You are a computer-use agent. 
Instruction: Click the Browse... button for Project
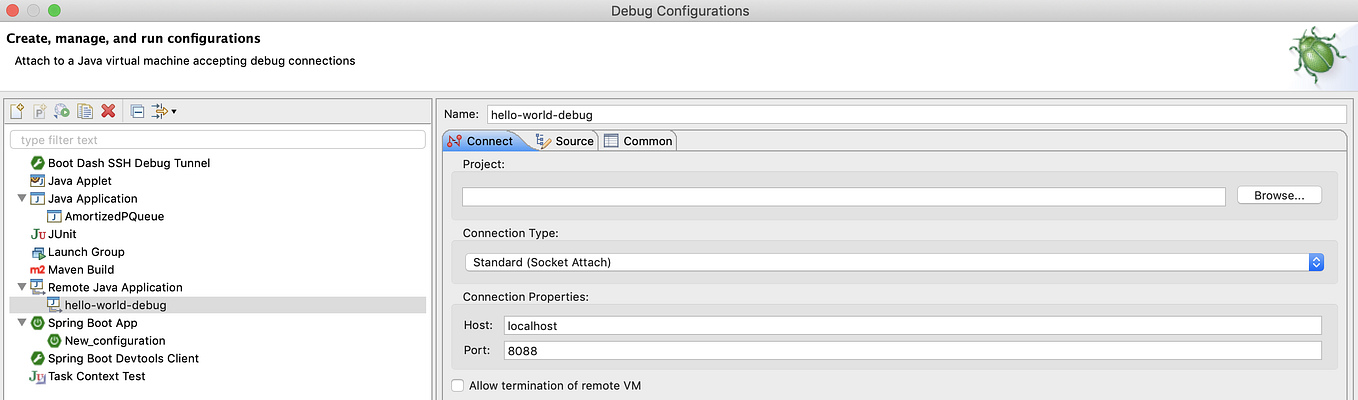point(1279,196)
